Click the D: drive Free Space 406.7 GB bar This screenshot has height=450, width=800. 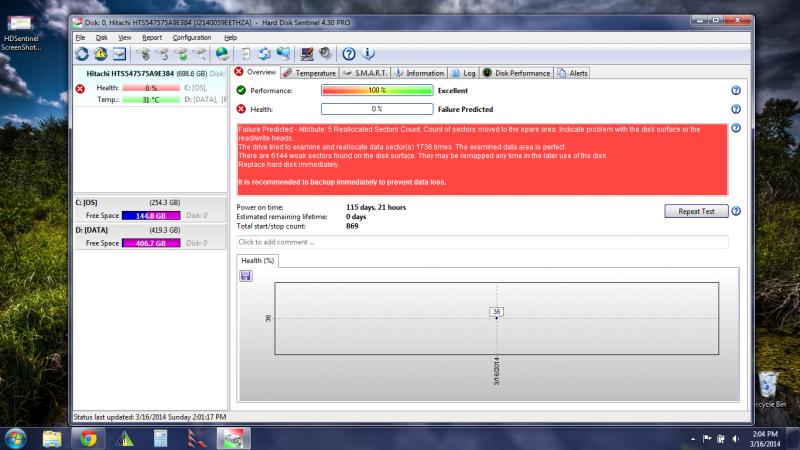(x=151, y=243)
